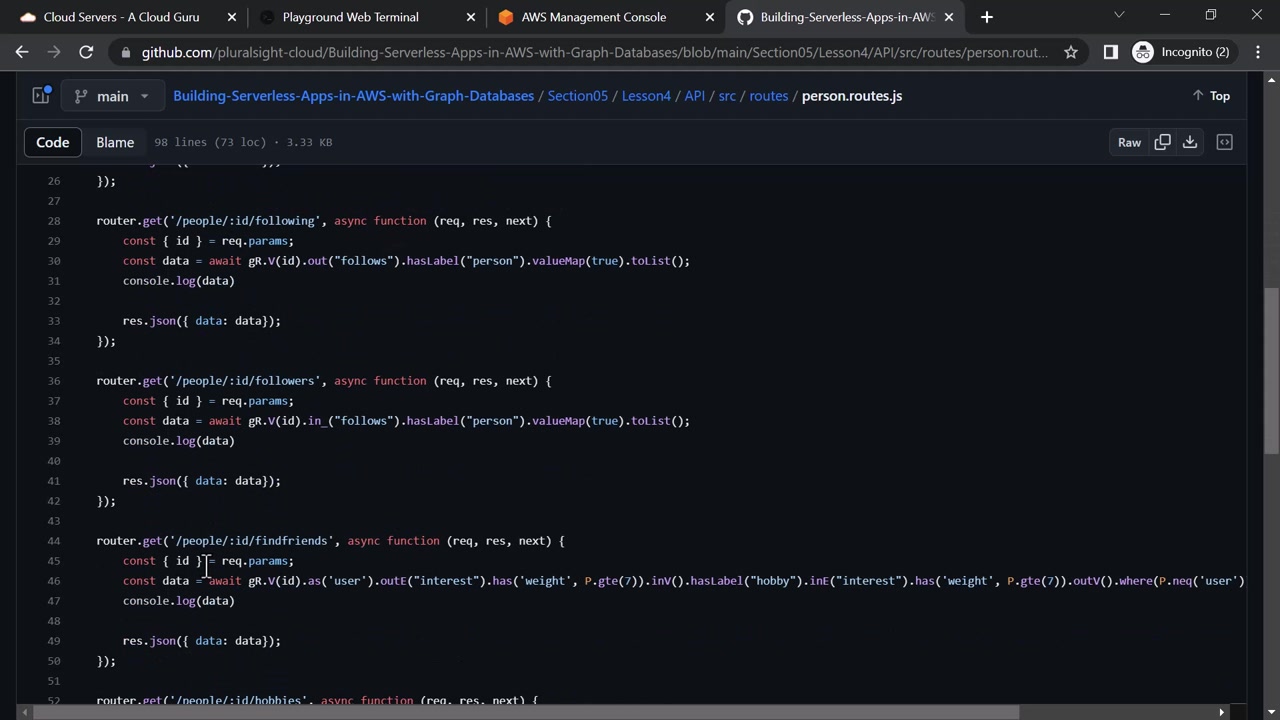
Task: Download the raw file icon
Action: coord(1190,142)
